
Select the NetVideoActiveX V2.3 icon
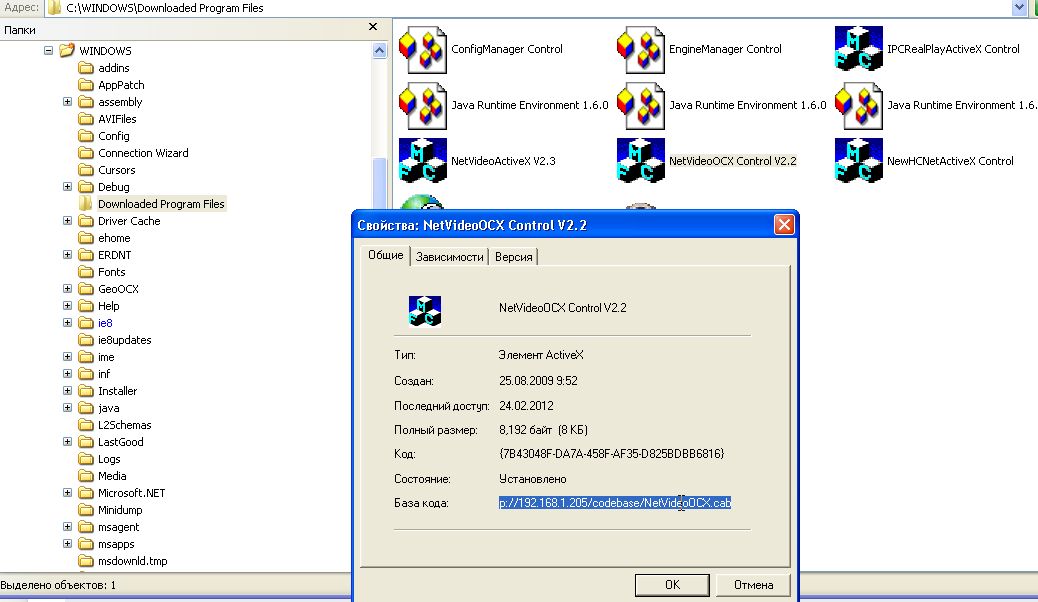423,160
